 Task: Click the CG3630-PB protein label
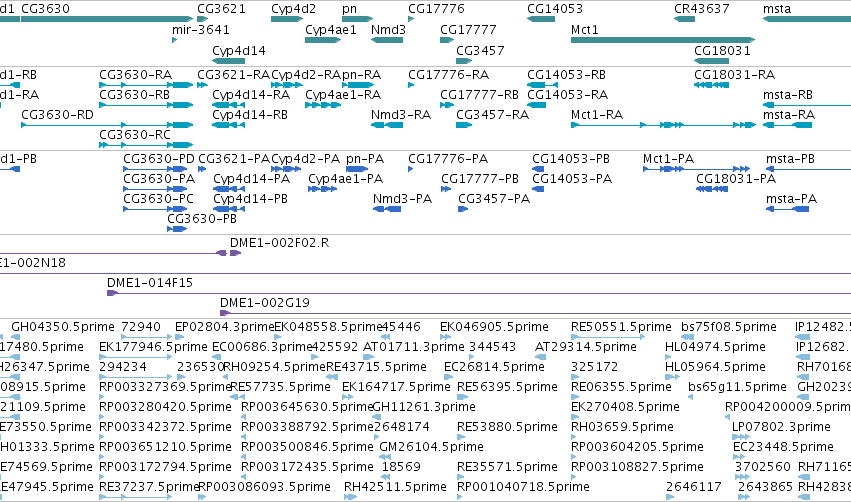click(x=201, y=218)
